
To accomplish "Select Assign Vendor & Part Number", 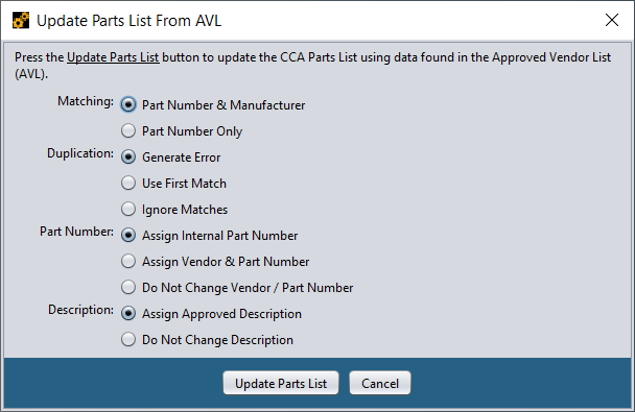I will 128,261.
